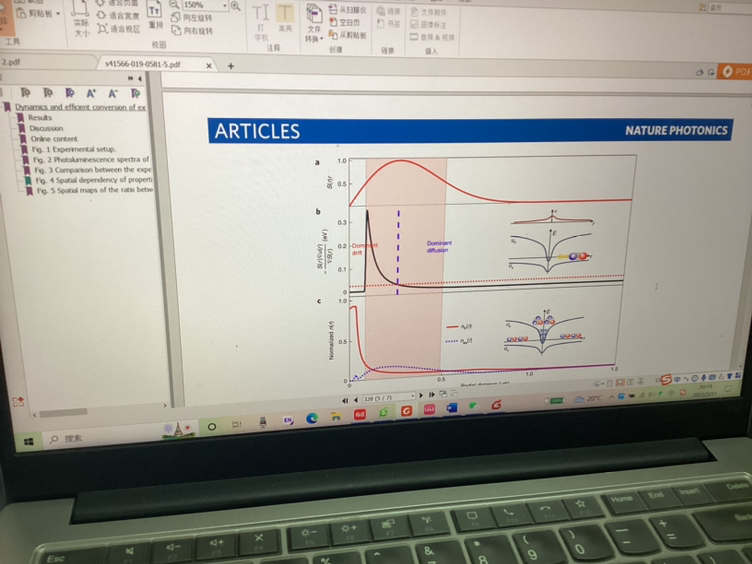Viewport: 752px width, 564px height.
Task: Open bookmark 'Dynamics and efficient conversion of ex'
Action: (80, 107)
